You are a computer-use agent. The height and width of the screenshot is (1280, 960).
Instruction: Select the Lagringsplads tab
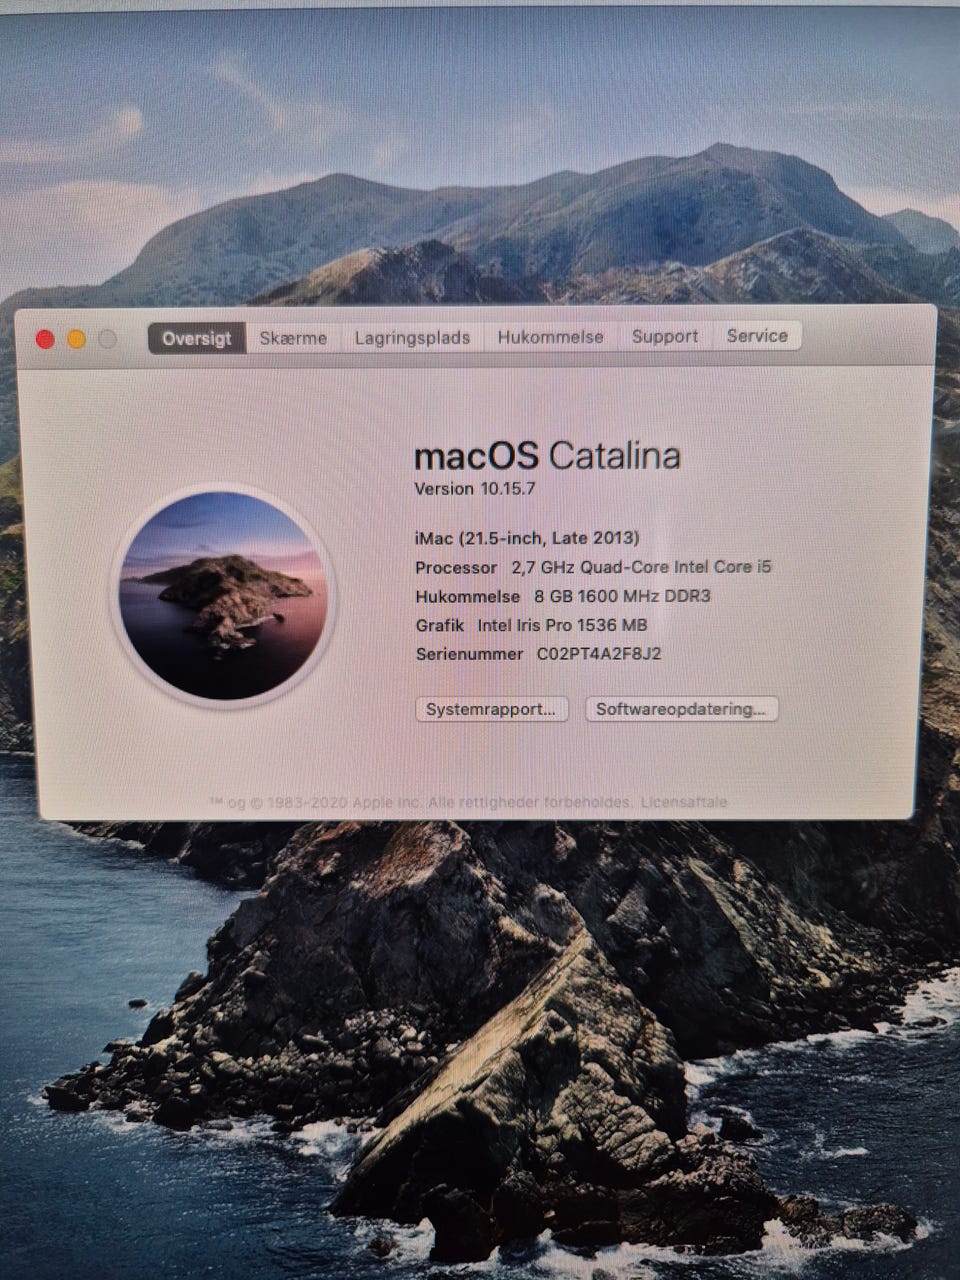coord(412,337)
